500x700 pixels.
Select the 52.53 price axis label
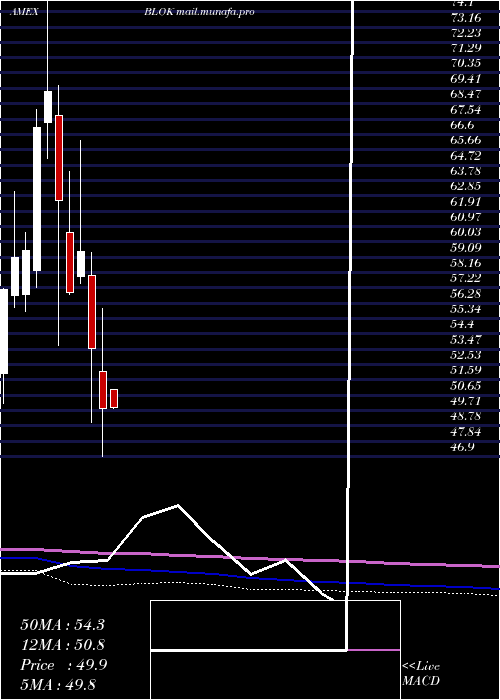coord(466,356)
